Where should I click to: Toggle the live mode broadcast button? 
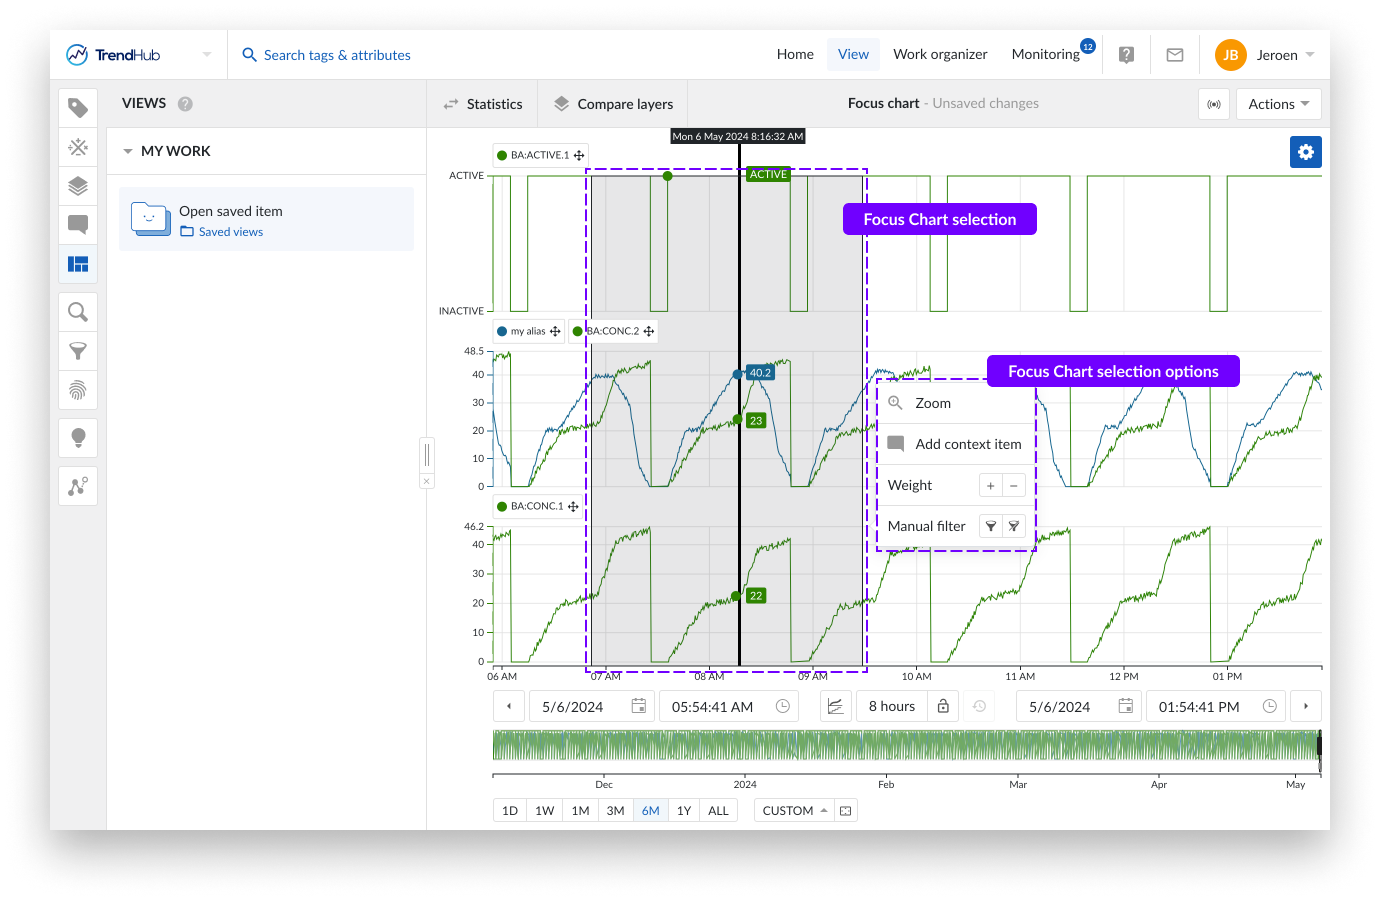(1214, 104)
